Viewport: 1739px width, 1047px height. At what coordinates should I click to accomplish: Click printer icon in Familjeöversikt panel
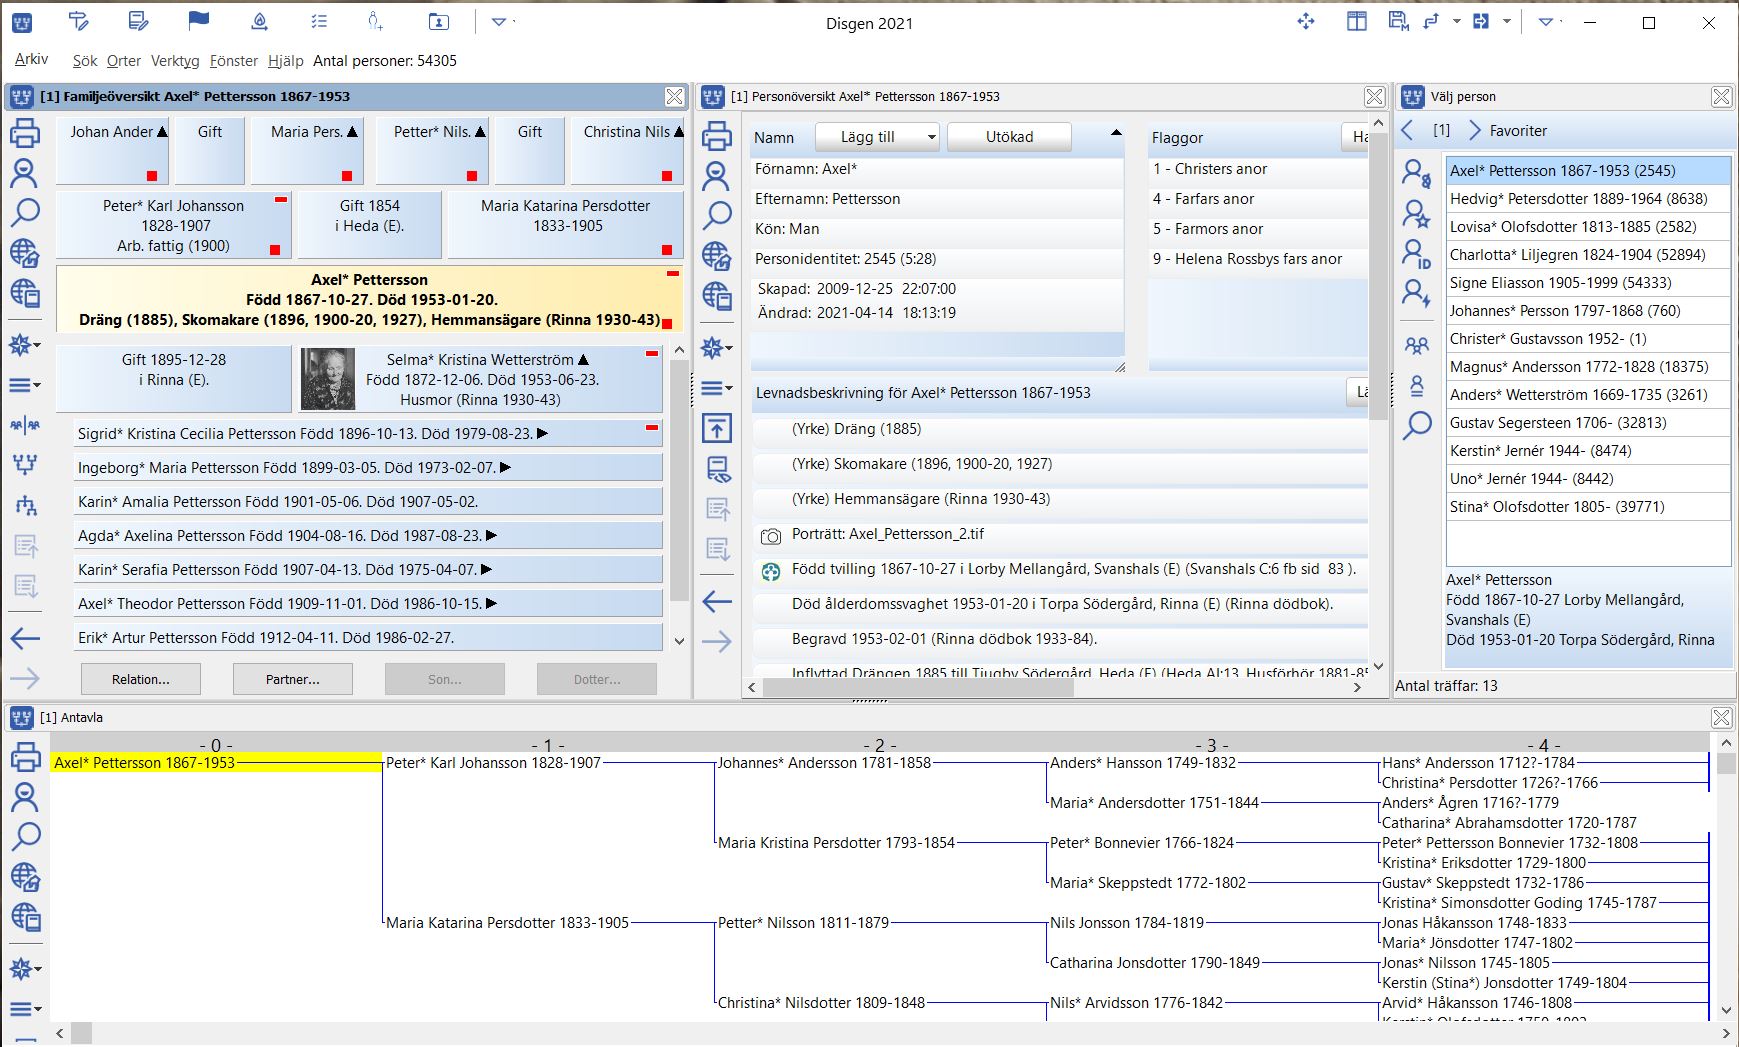pos(24,133)
